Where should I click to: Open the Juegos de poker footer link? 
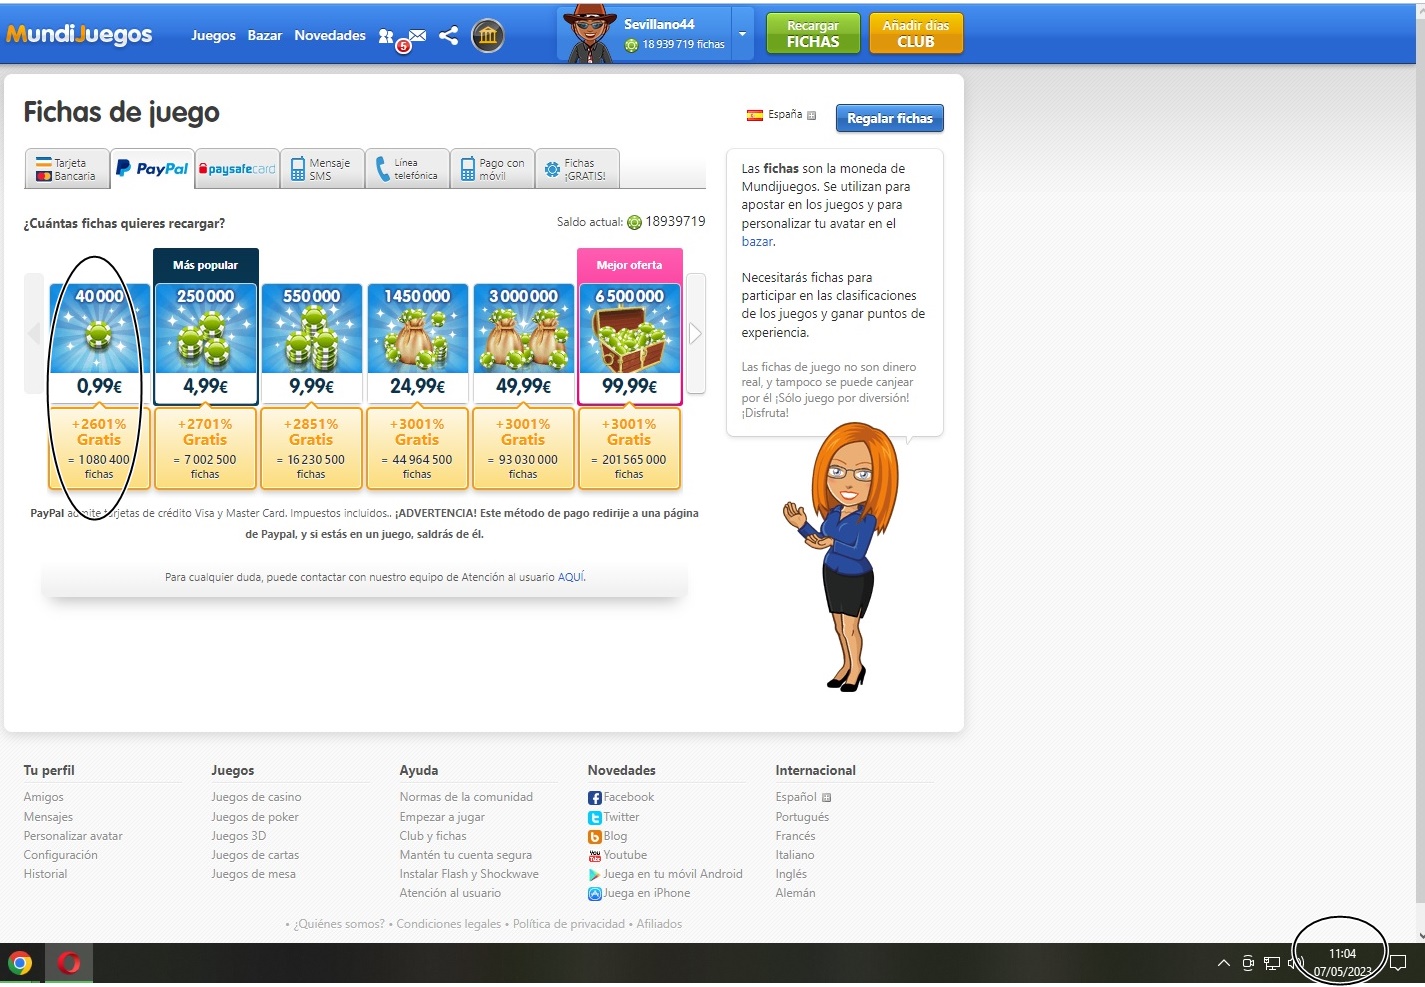(x=255, y=817)
